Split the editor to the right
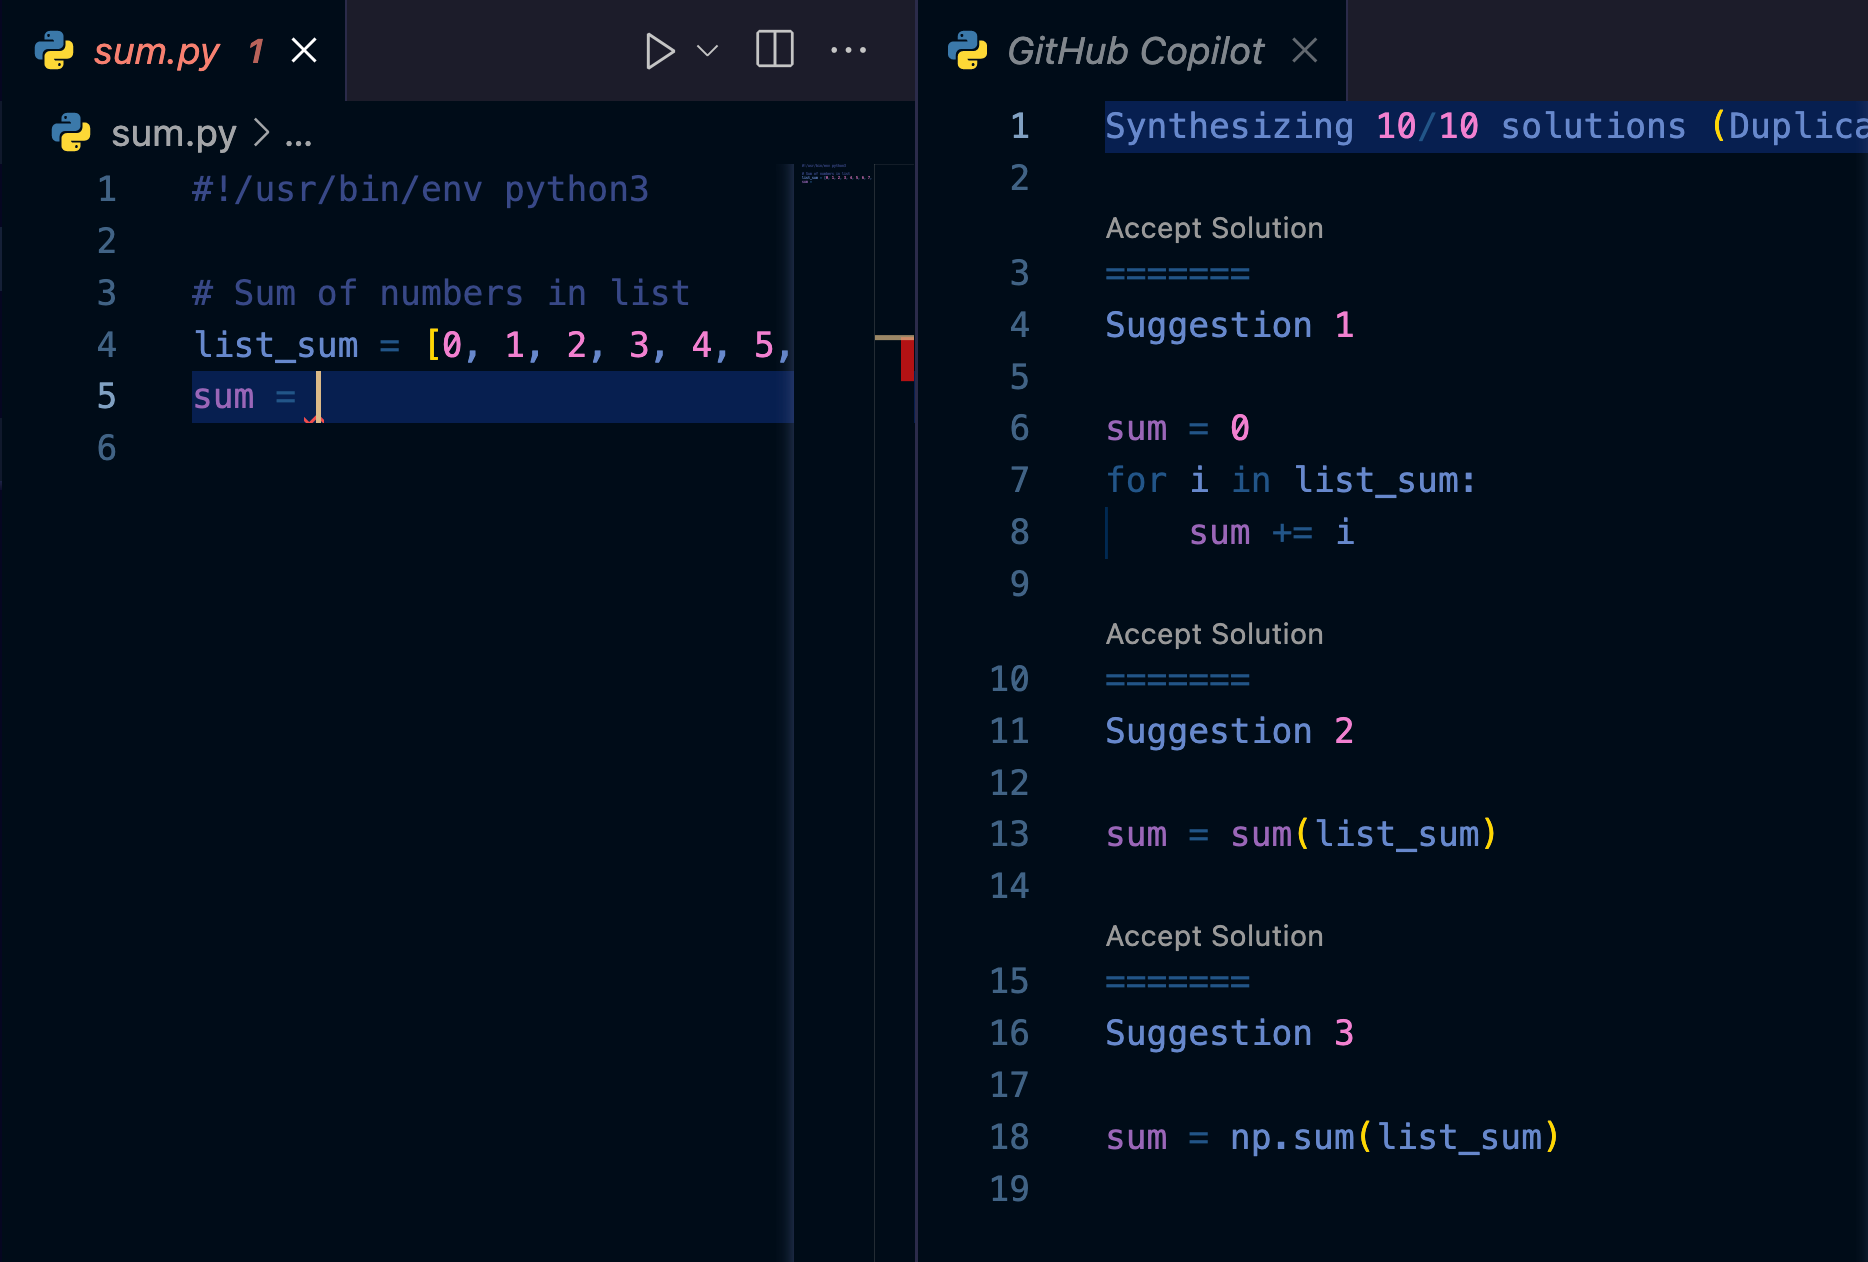This screenshot has width=1868, height=1262. click(x=775, y=49)
